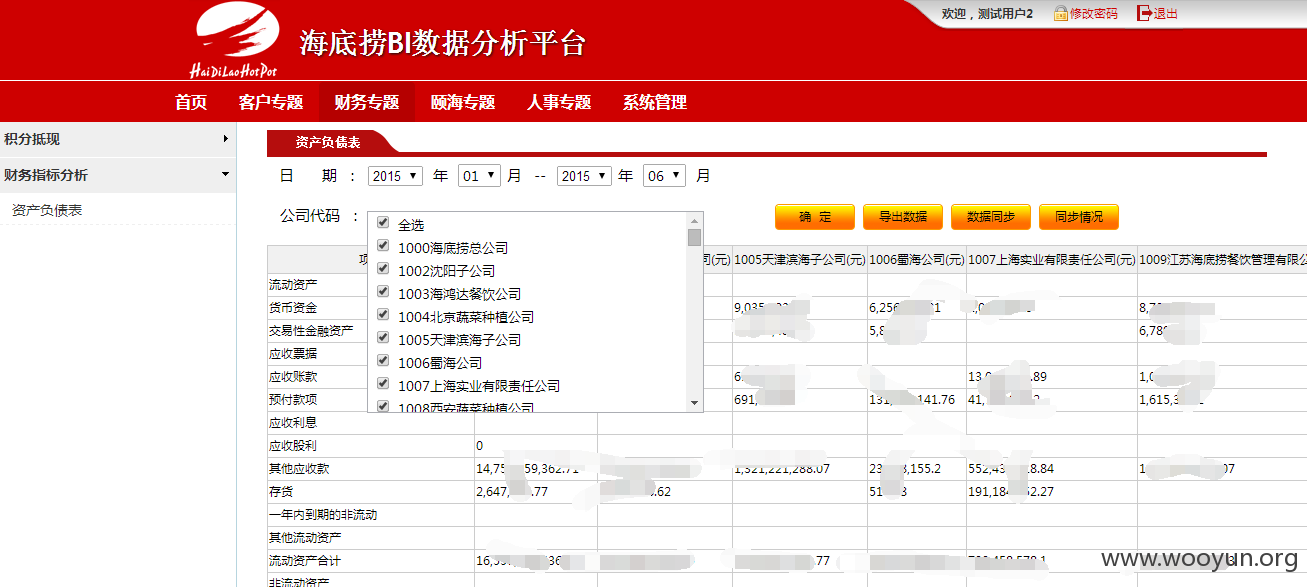Screen dimensions: 1307x587
Task: Go to the 首页 menu
Action: tap(191, 102)
